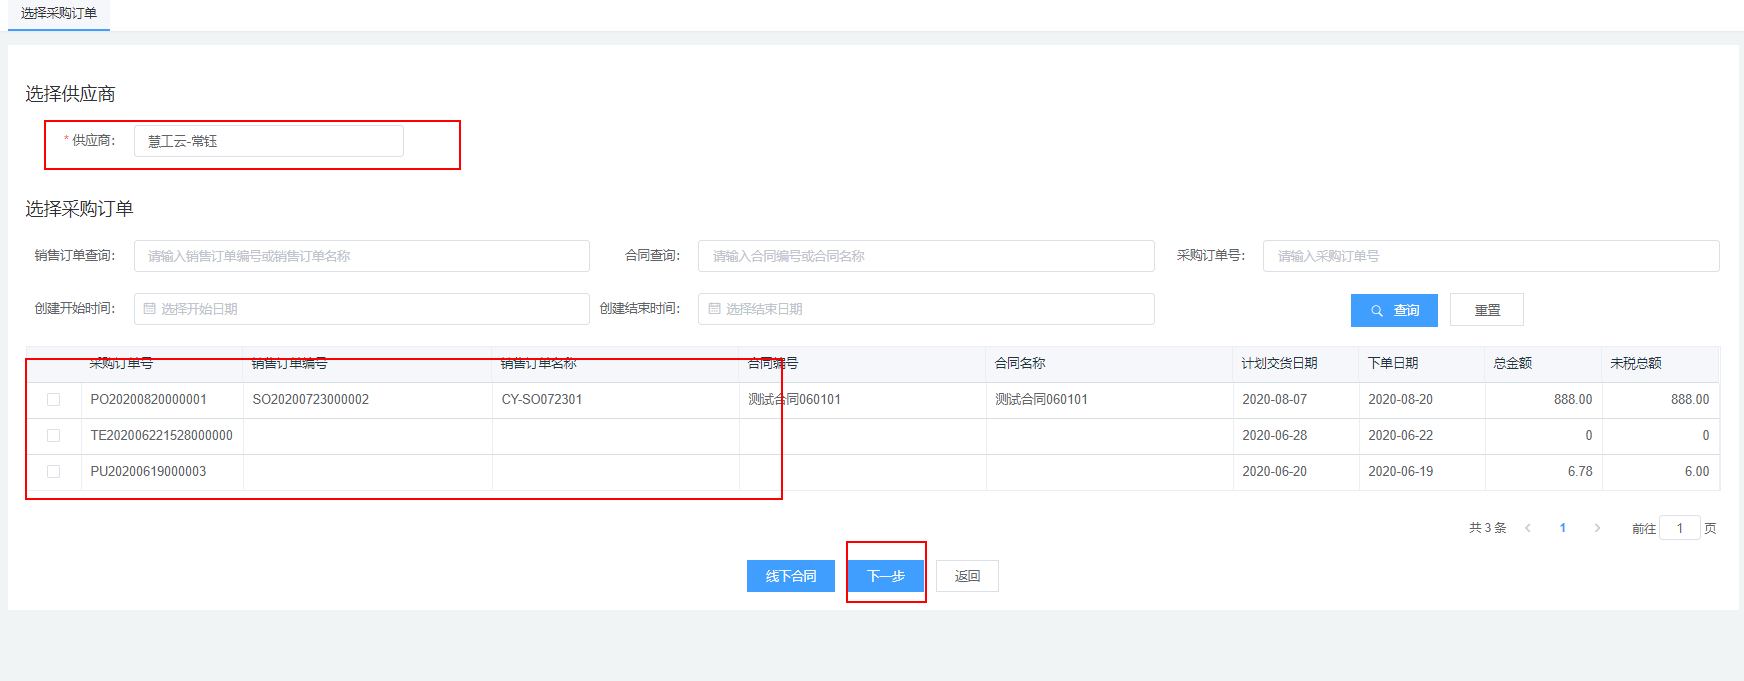Click the 下一步 next step button
Screen dimensions: 1744x681
coord(886,576)
